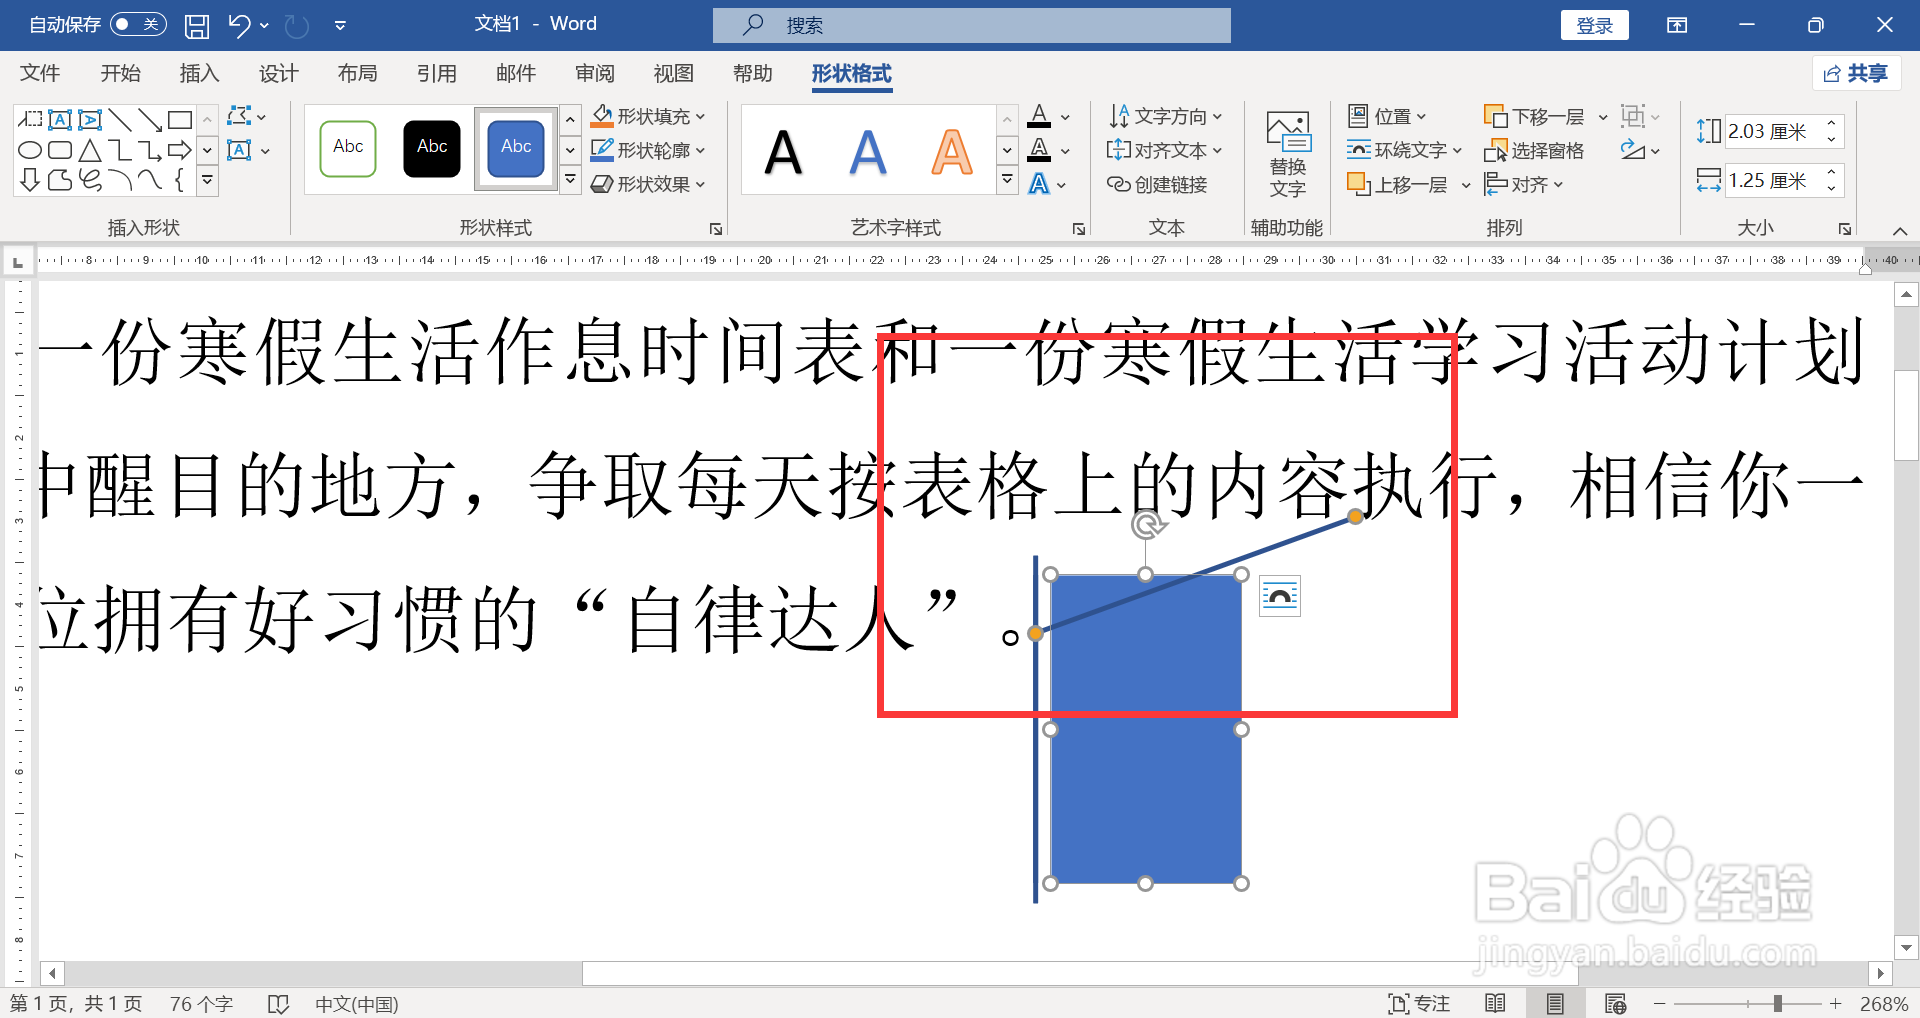Select the right arrow shape
Image resolution: width=1920 pixels, height=1018 pixels.
180,150
